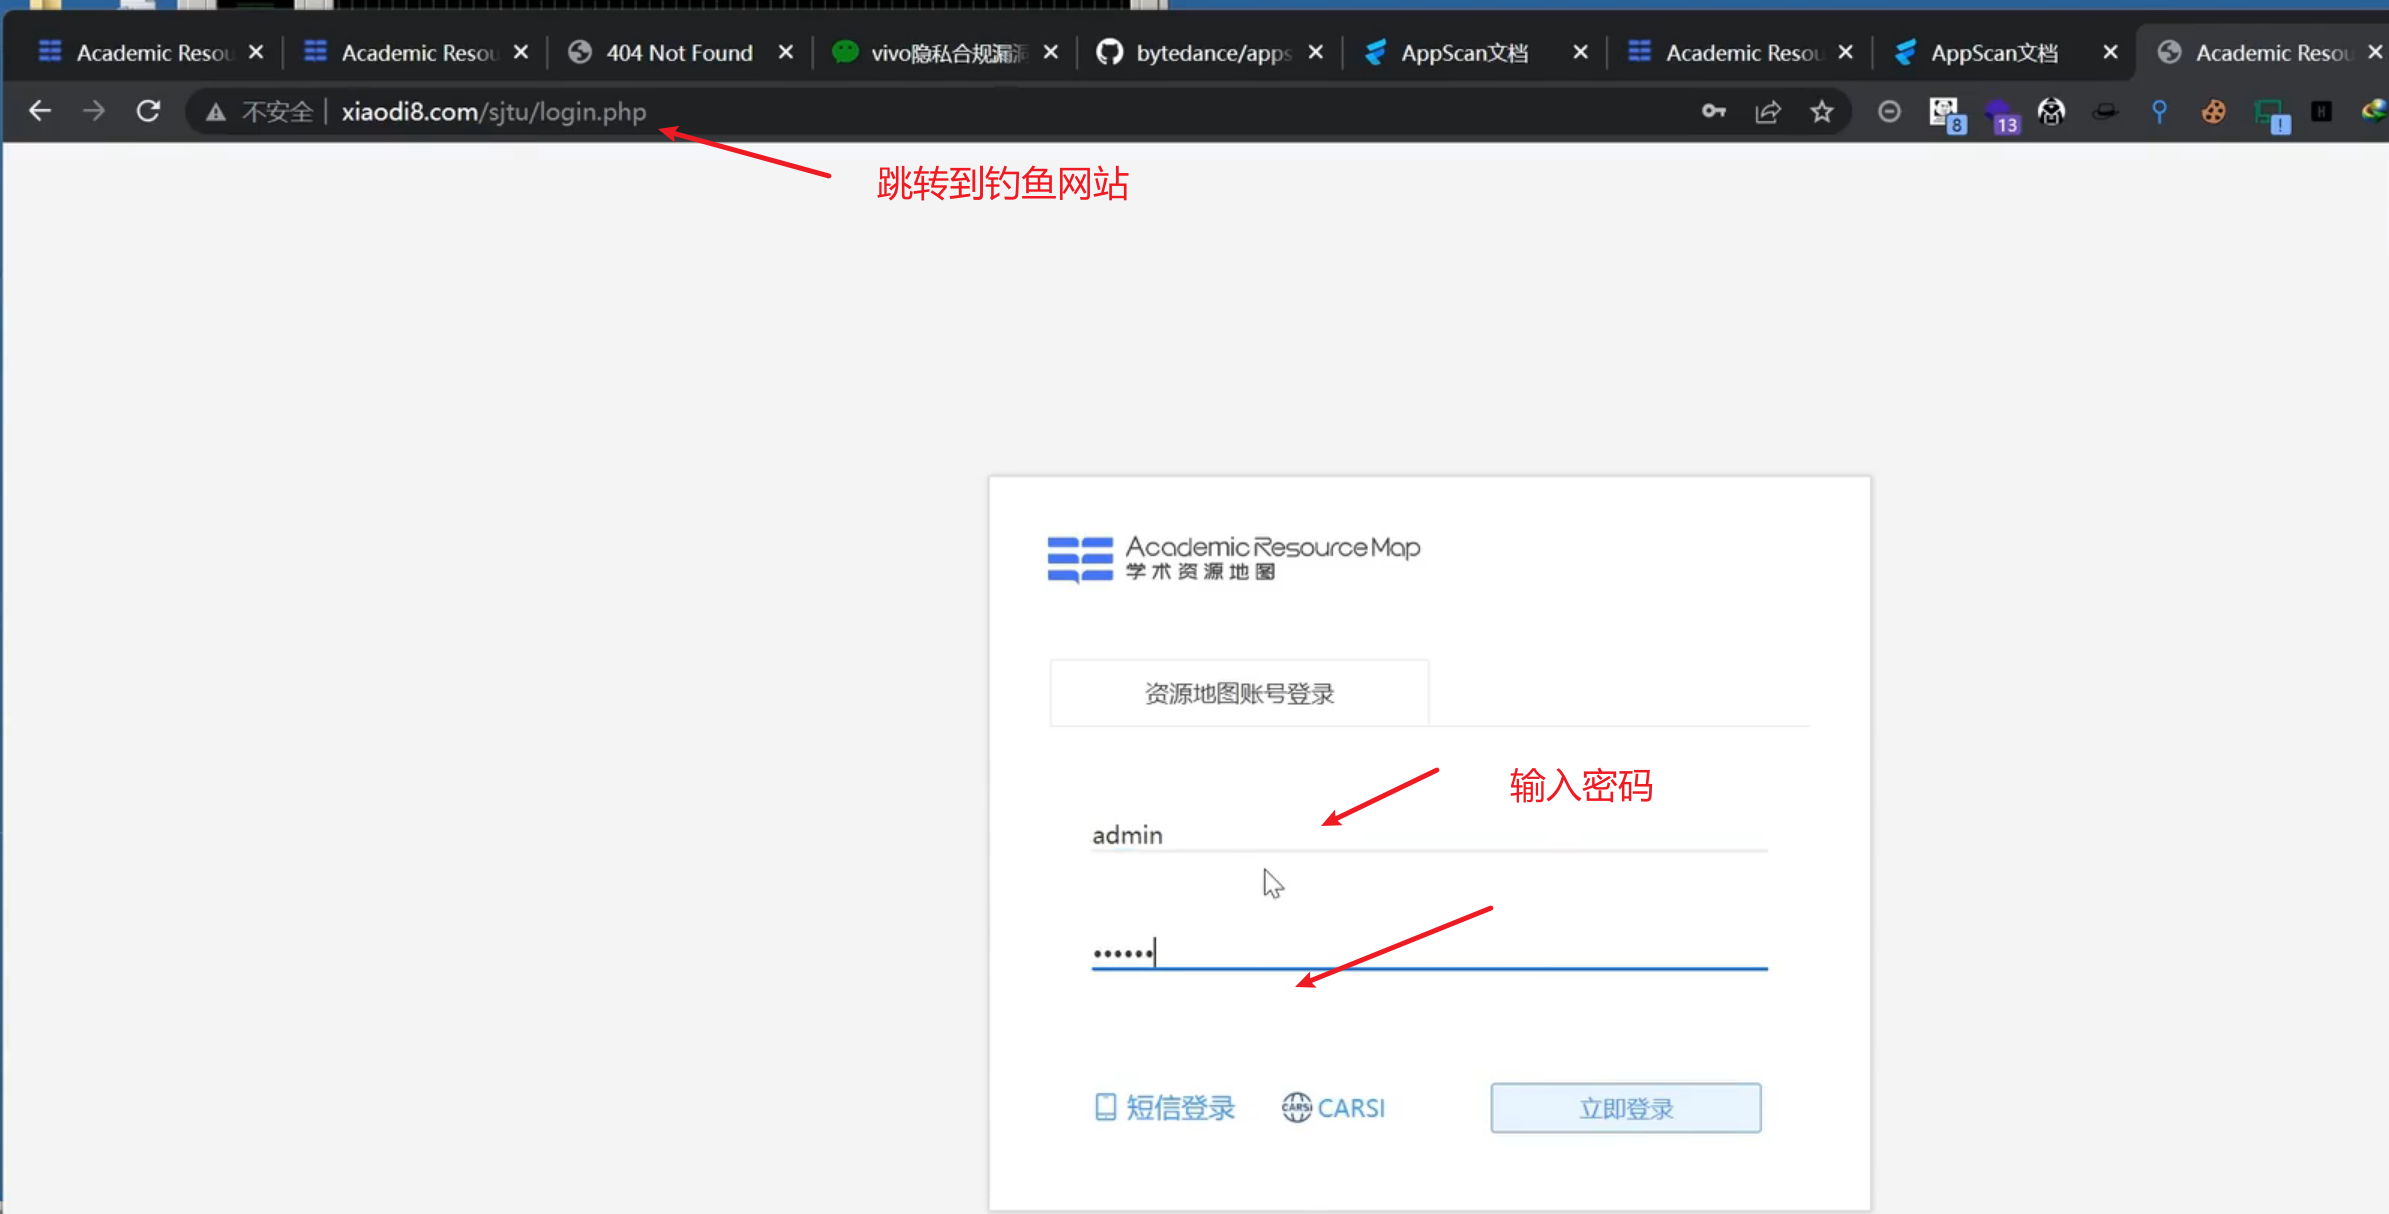Reload the current page

pos(148,111)
